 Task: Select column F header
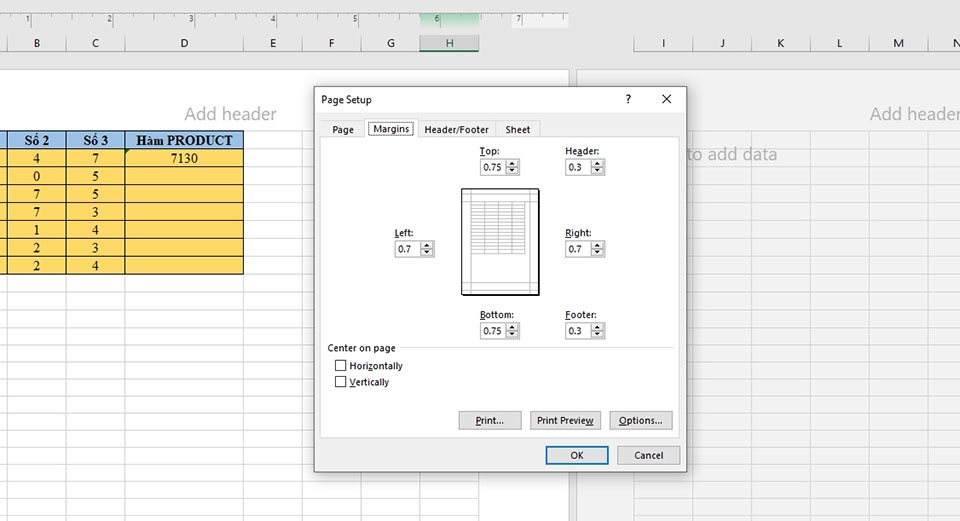click(x=332, y=43)
